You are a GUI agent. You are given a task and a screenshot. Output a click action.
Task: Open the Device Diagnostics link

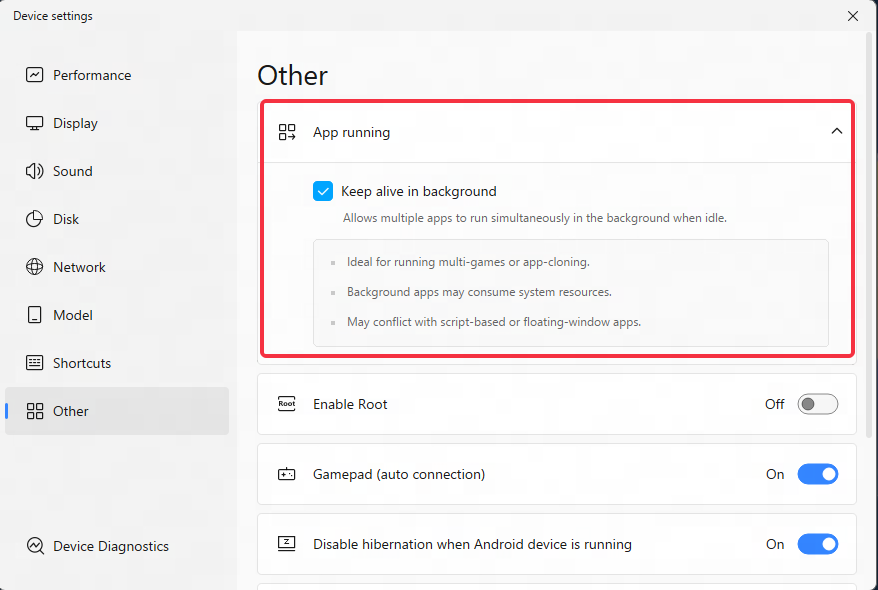(97, 546)
